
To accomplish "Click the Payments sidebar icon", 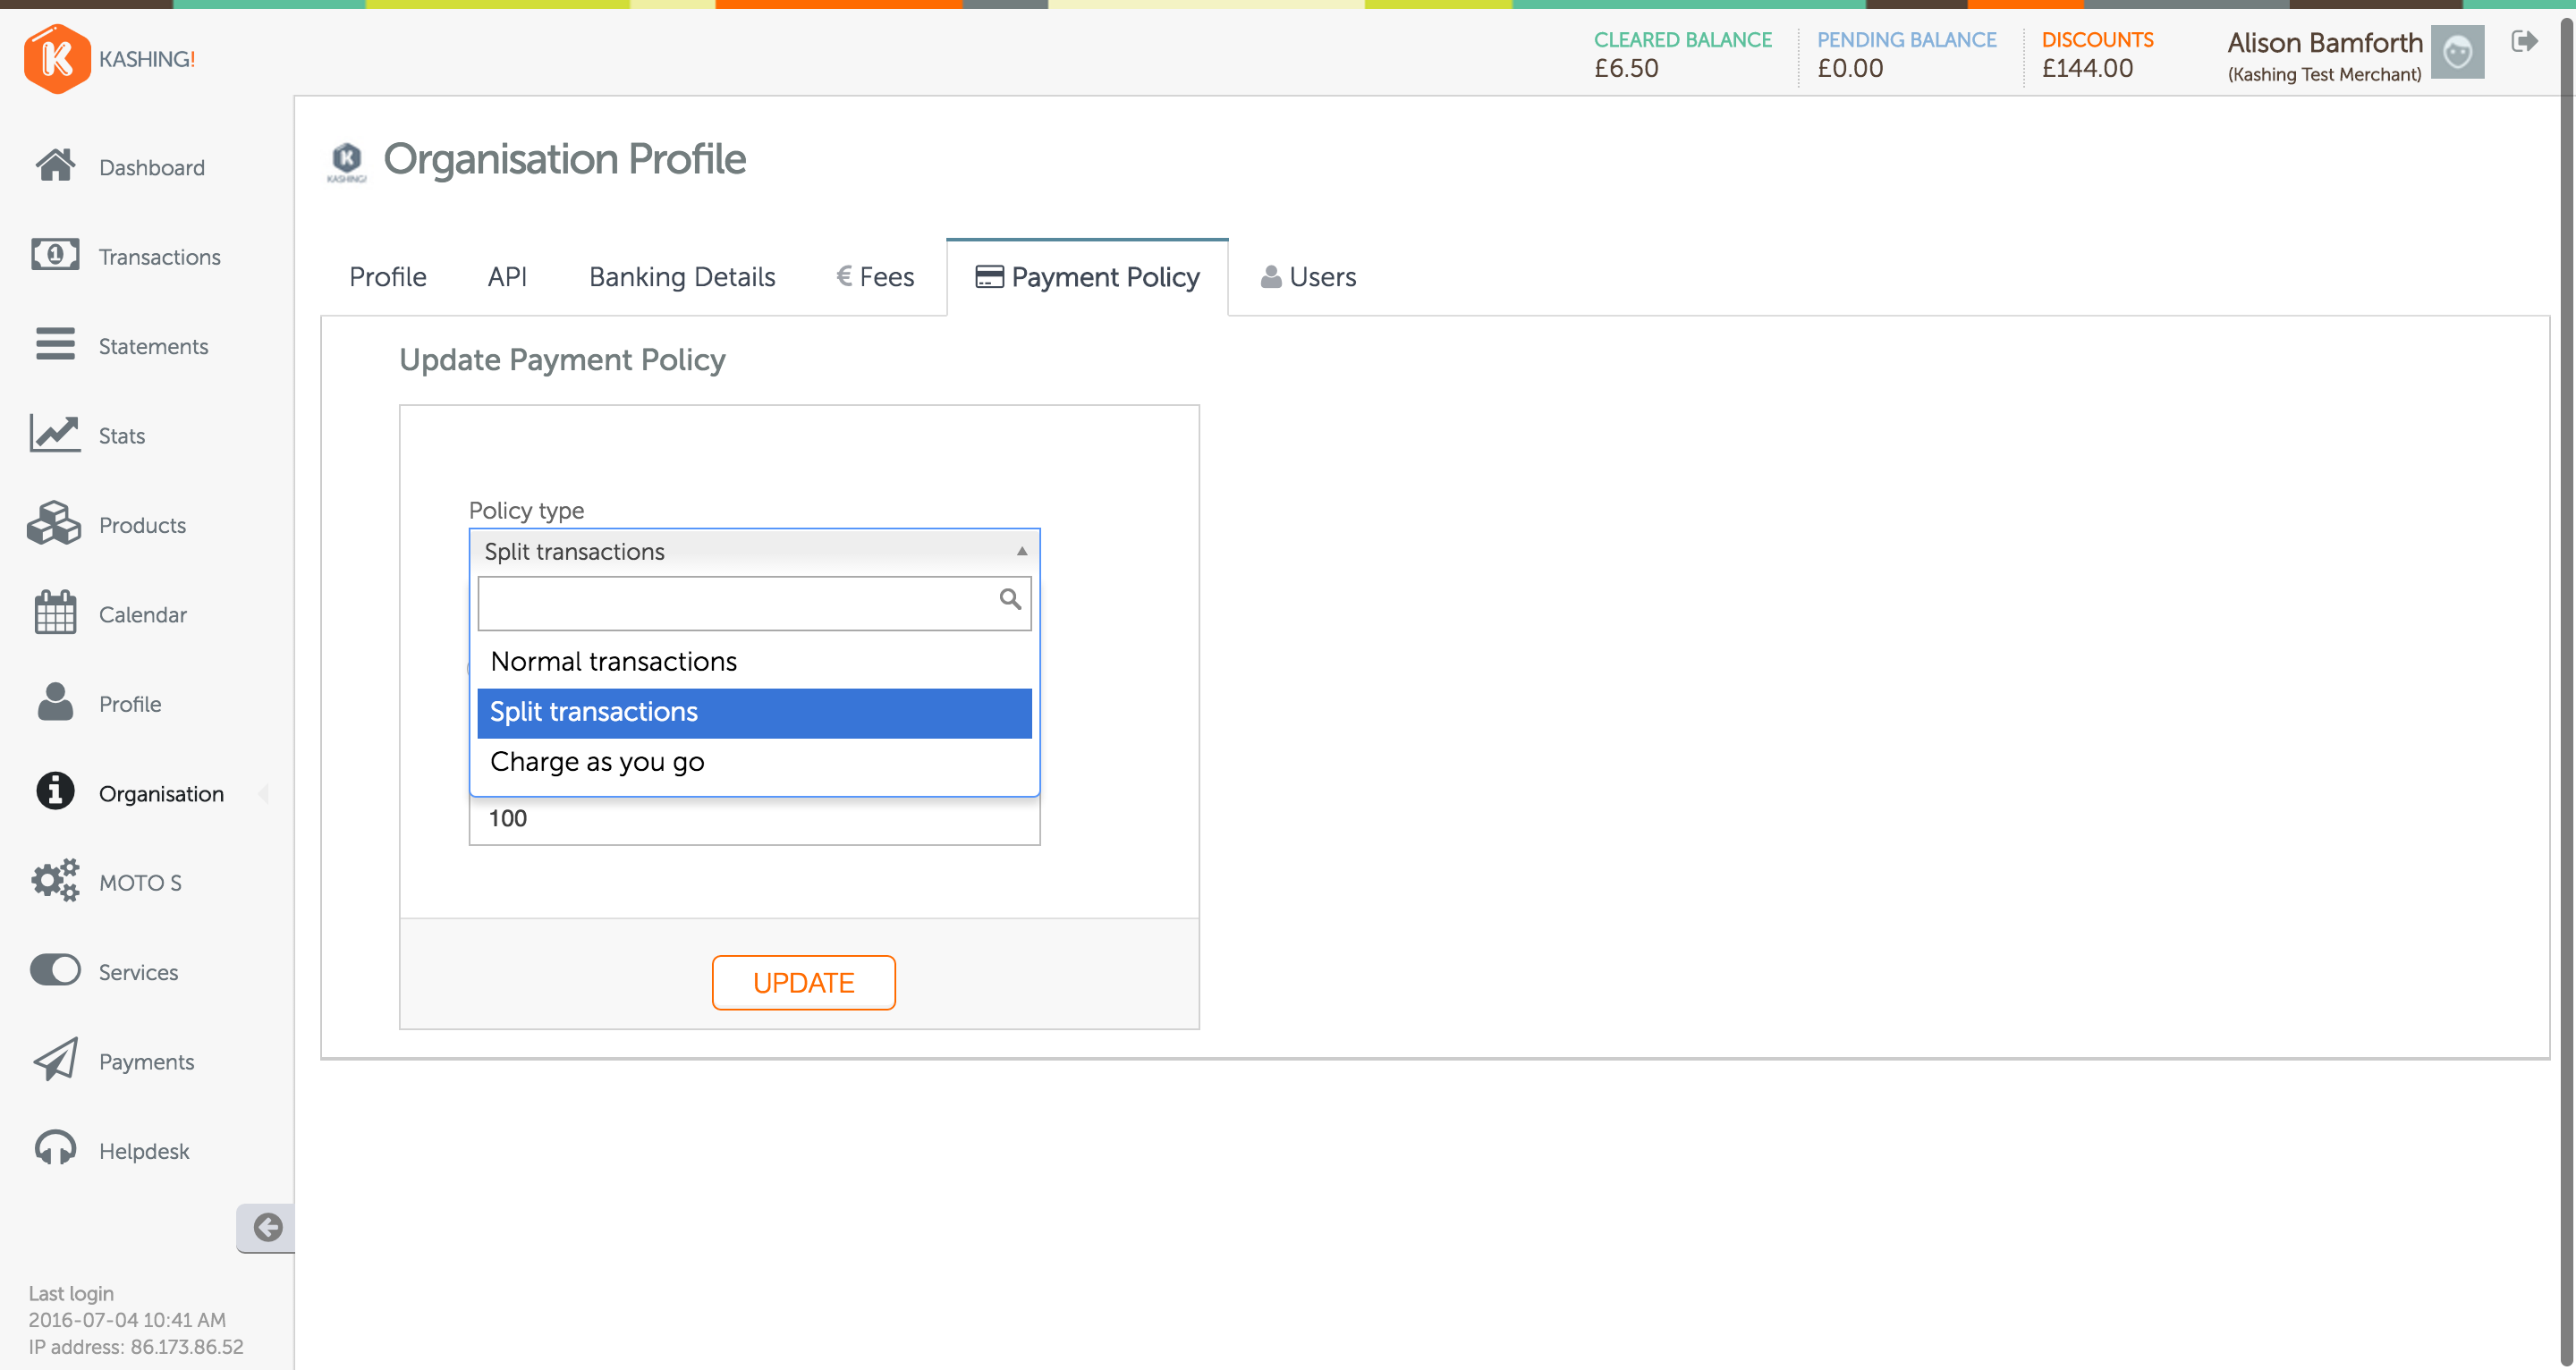I will (x=56, y=1061).
